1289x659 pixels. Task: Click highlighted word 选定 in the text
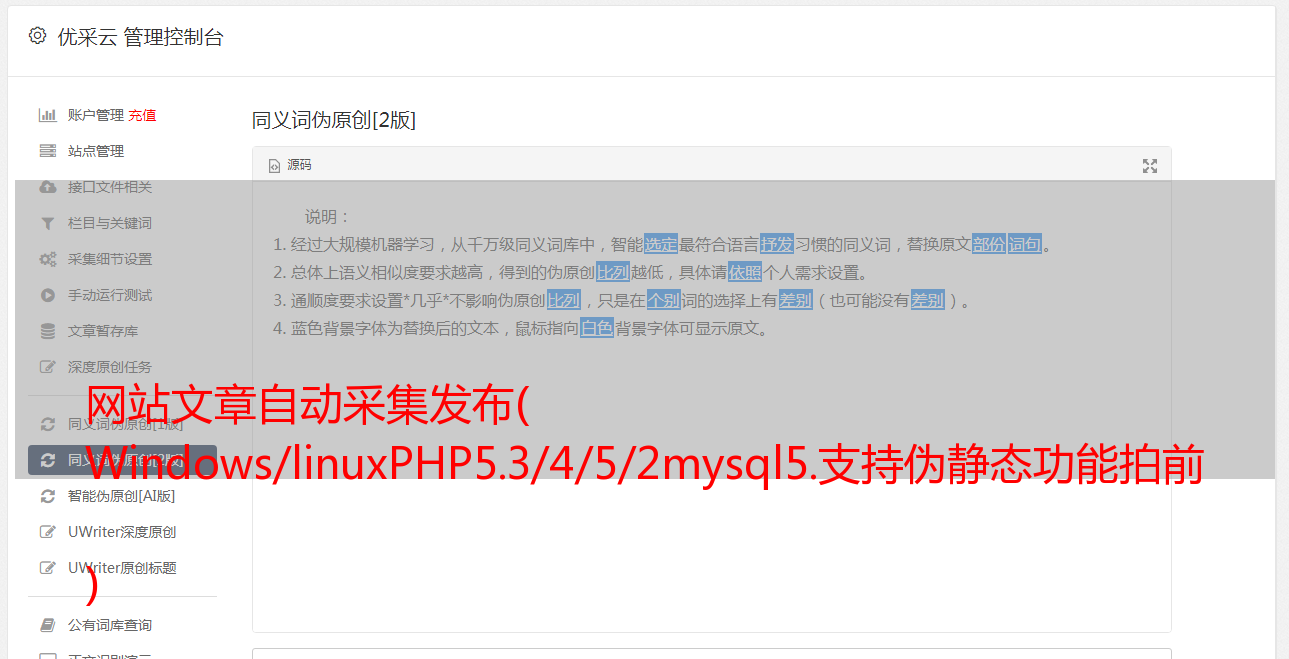pyautogui.click(x=661, y=244)
